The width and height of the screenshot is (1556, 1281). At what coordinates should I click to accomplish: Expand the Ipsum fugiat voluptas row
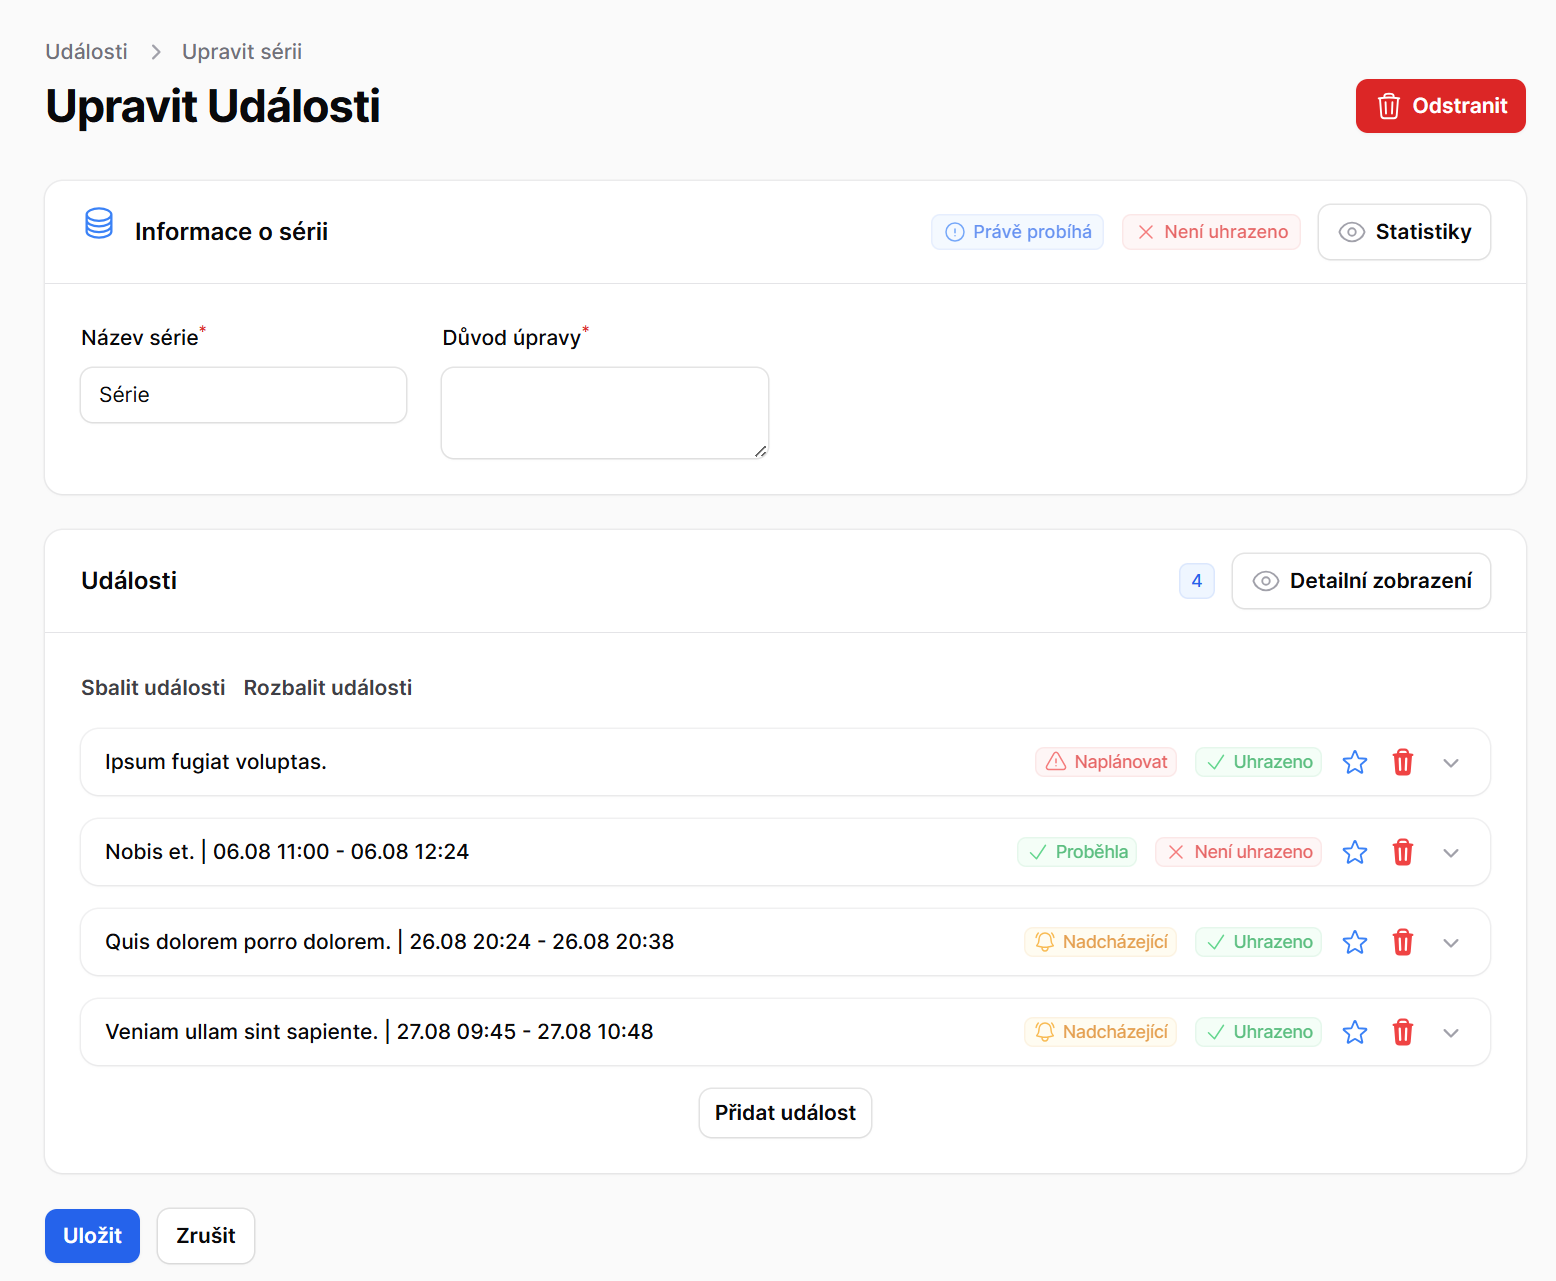[1451, 763]
